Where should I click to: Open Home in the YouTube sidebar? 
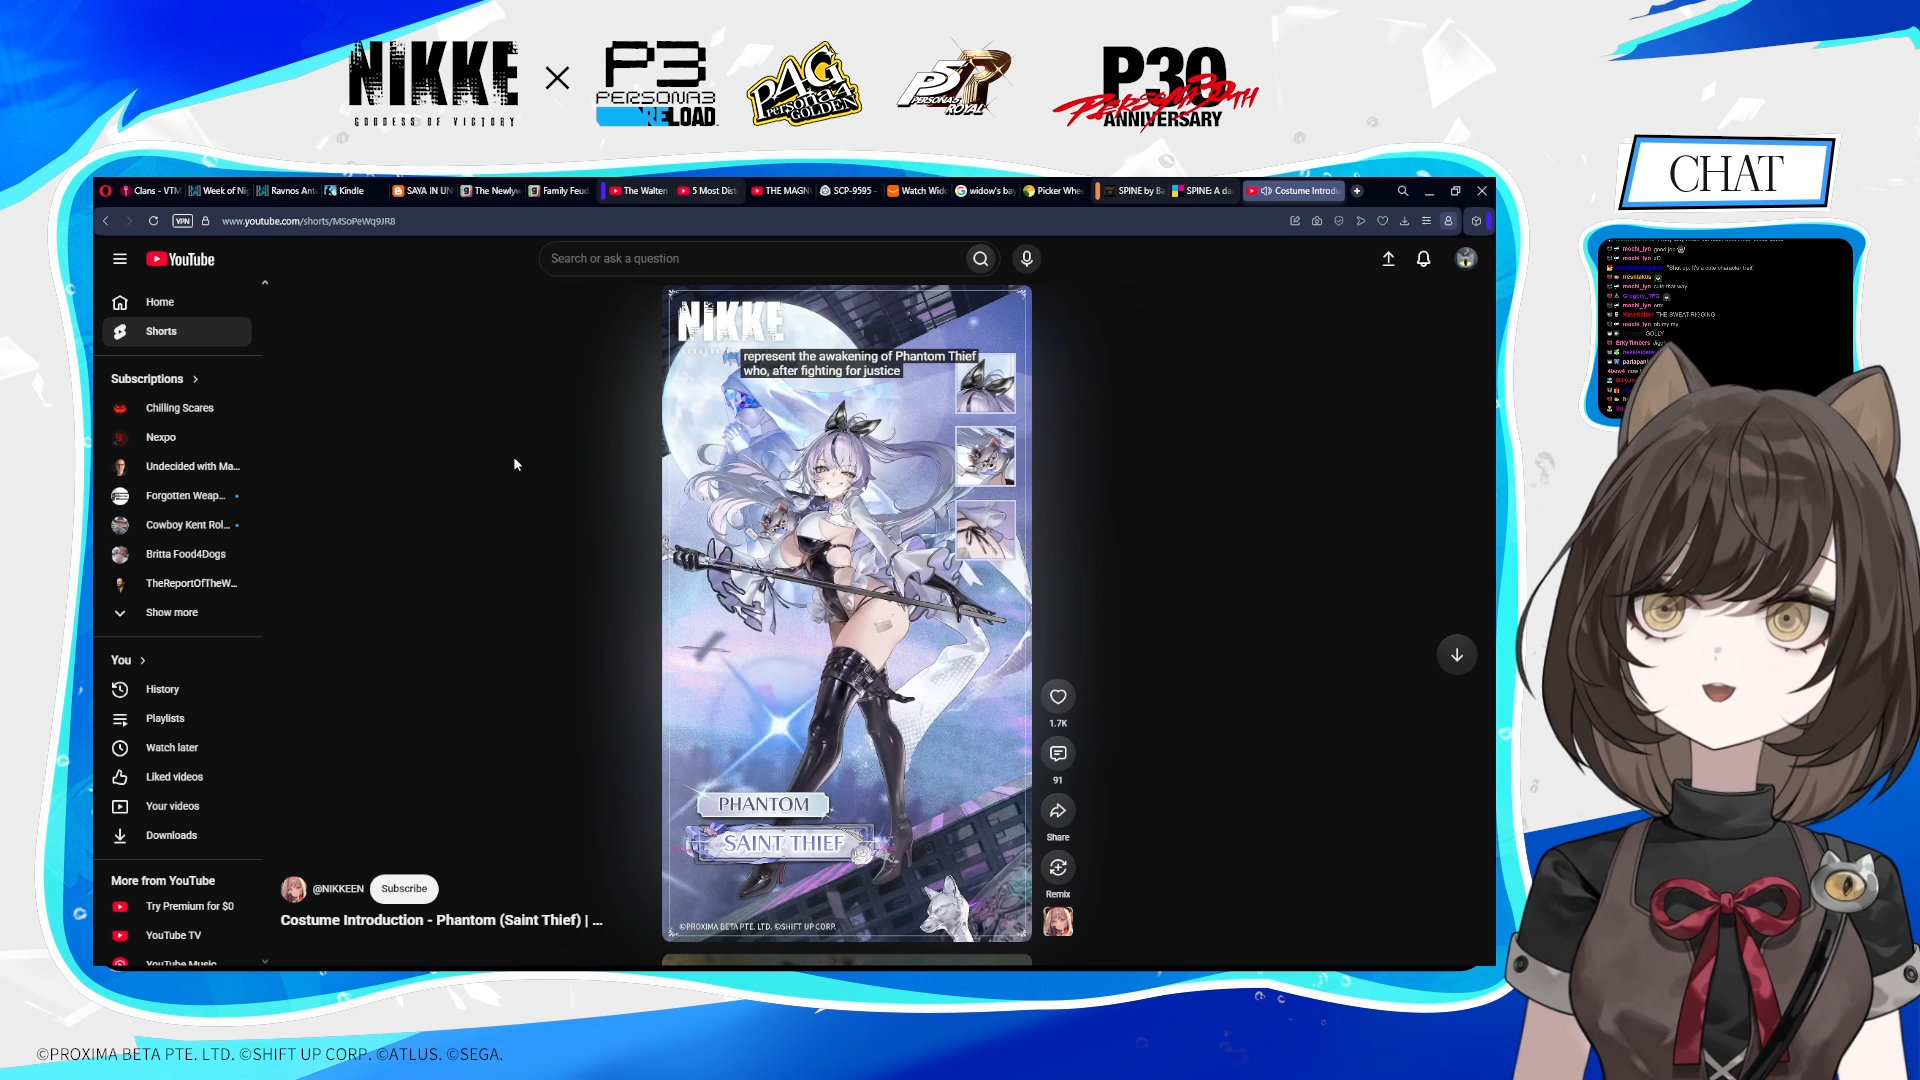[177, 302]
